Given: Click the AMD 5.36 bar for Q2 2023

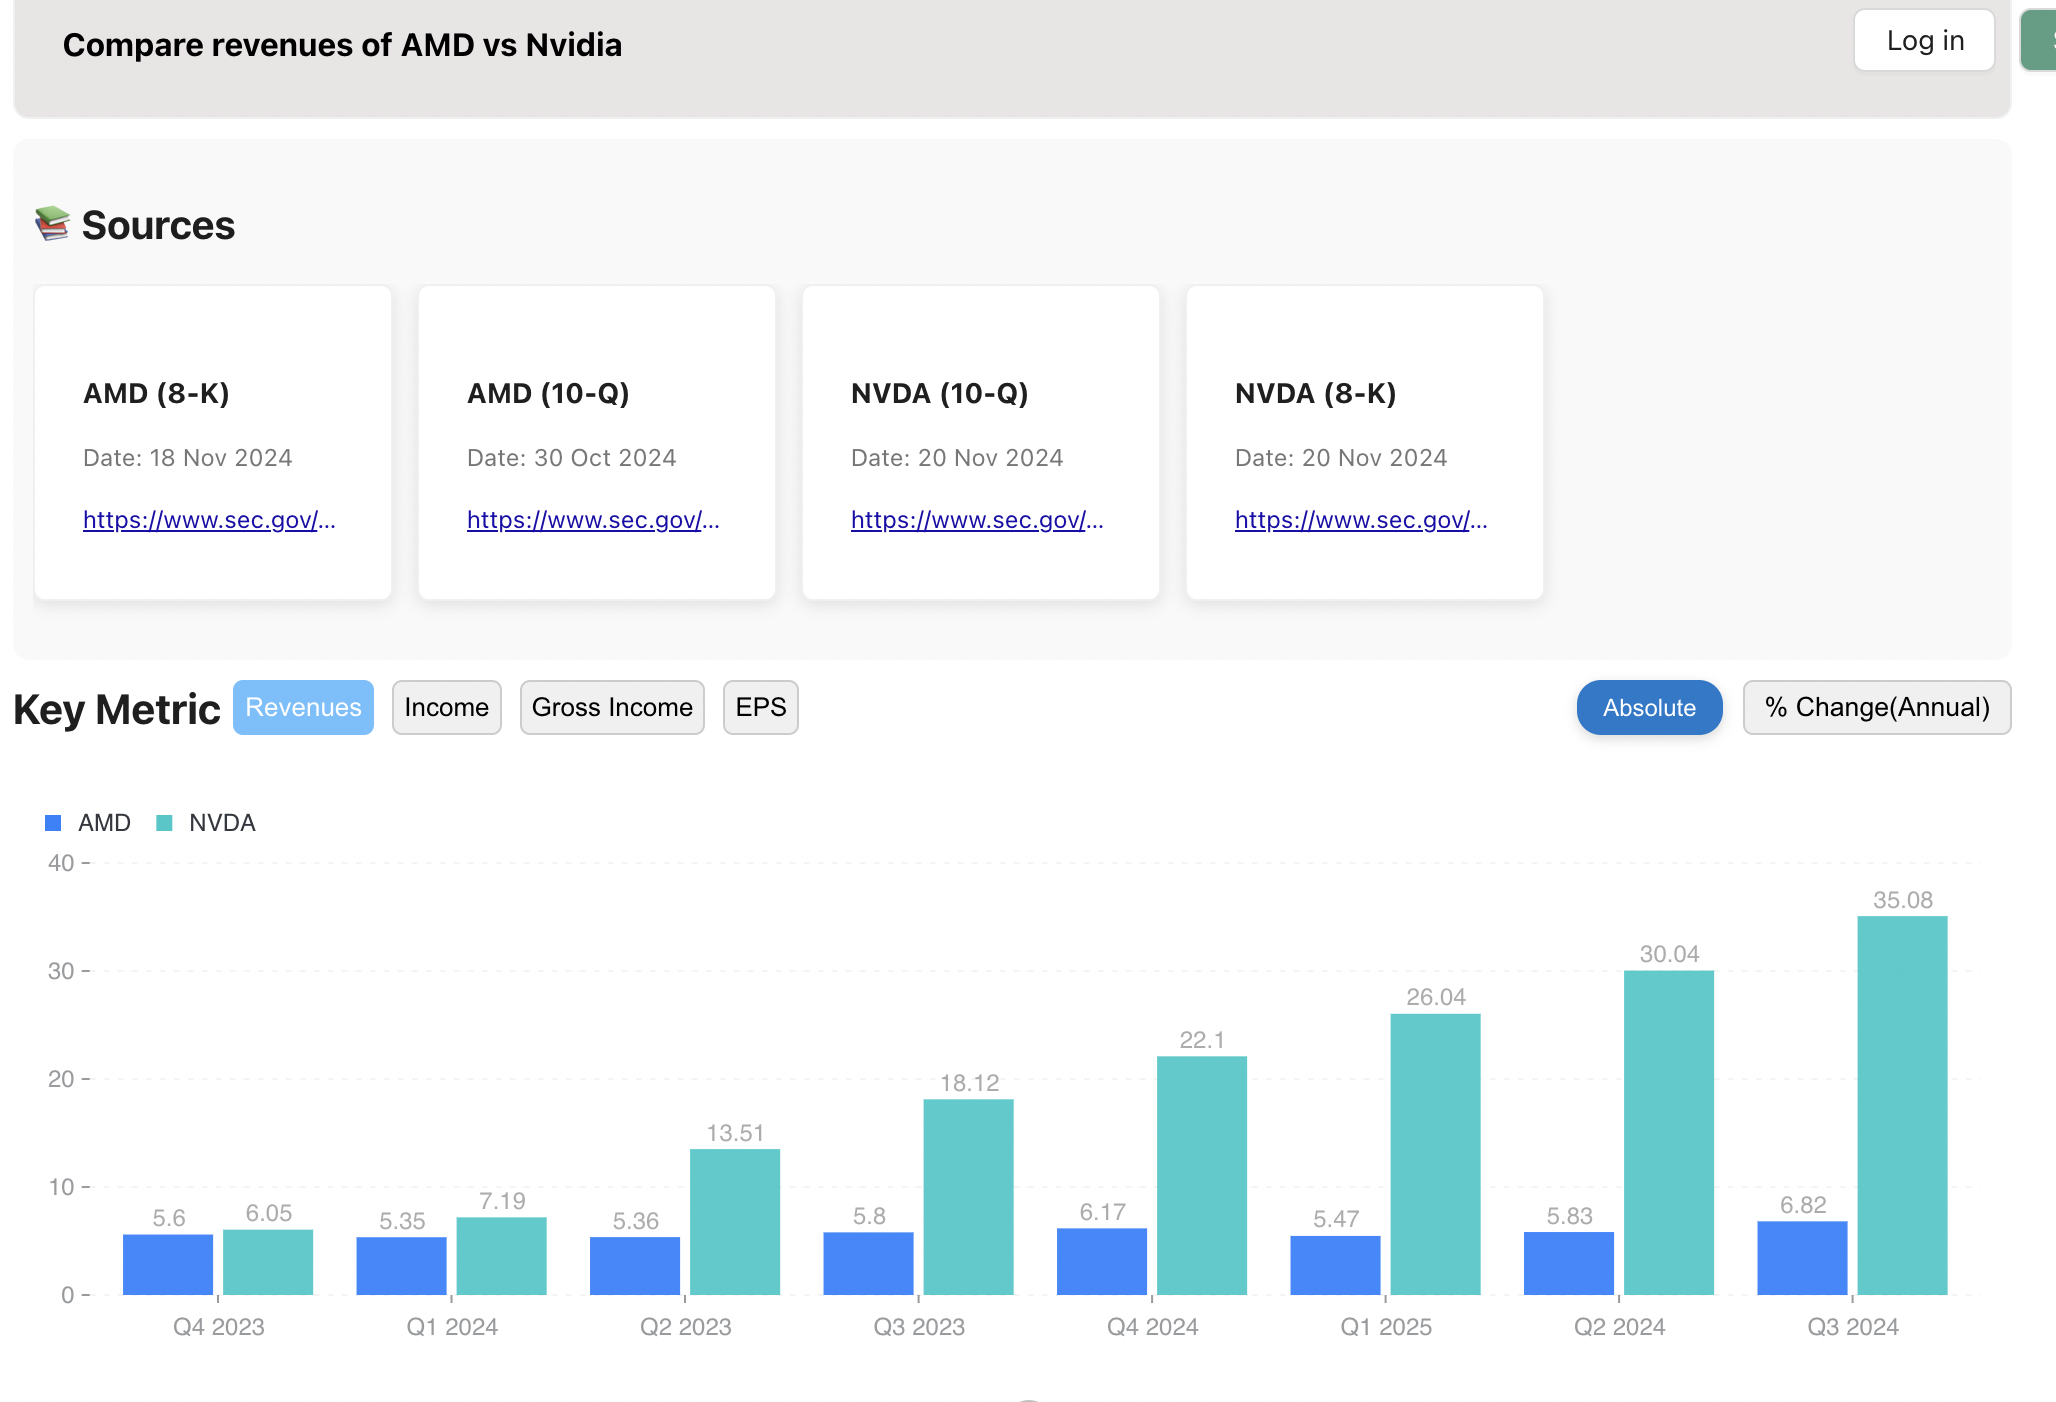Looking at the screenshot, I should [635, 1266].
